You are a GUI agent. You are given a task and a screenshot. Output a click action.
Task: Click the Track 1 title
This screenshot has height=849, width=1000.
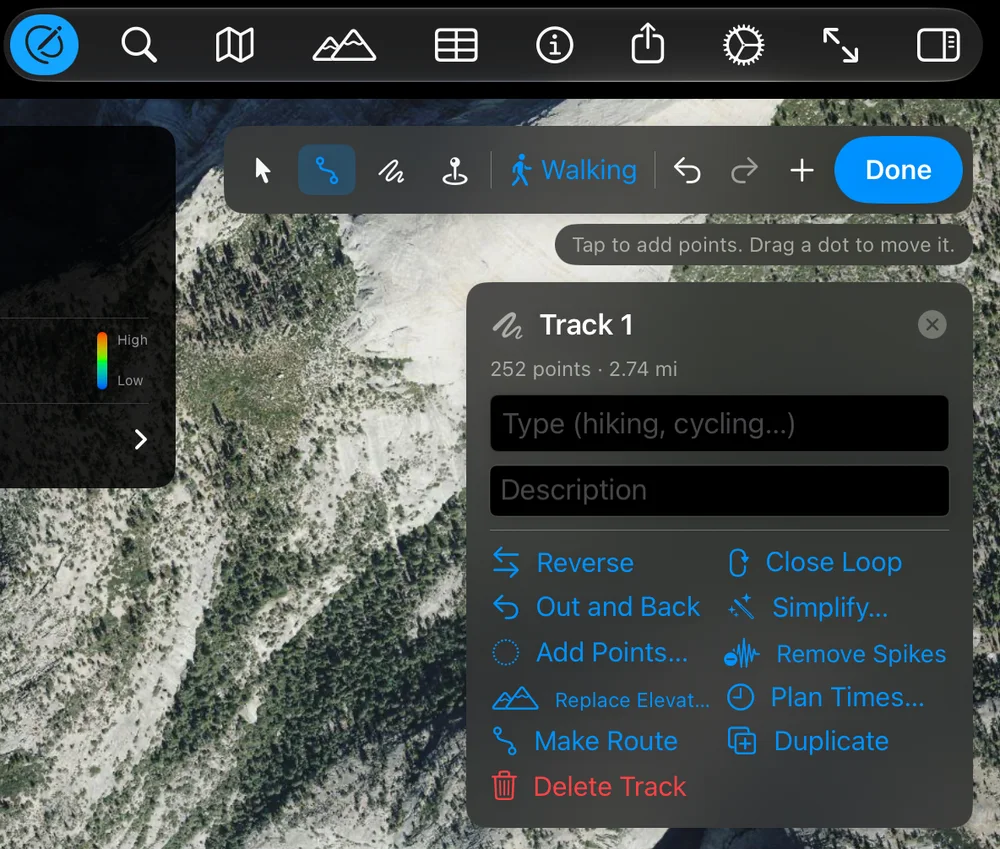[586, 325]
